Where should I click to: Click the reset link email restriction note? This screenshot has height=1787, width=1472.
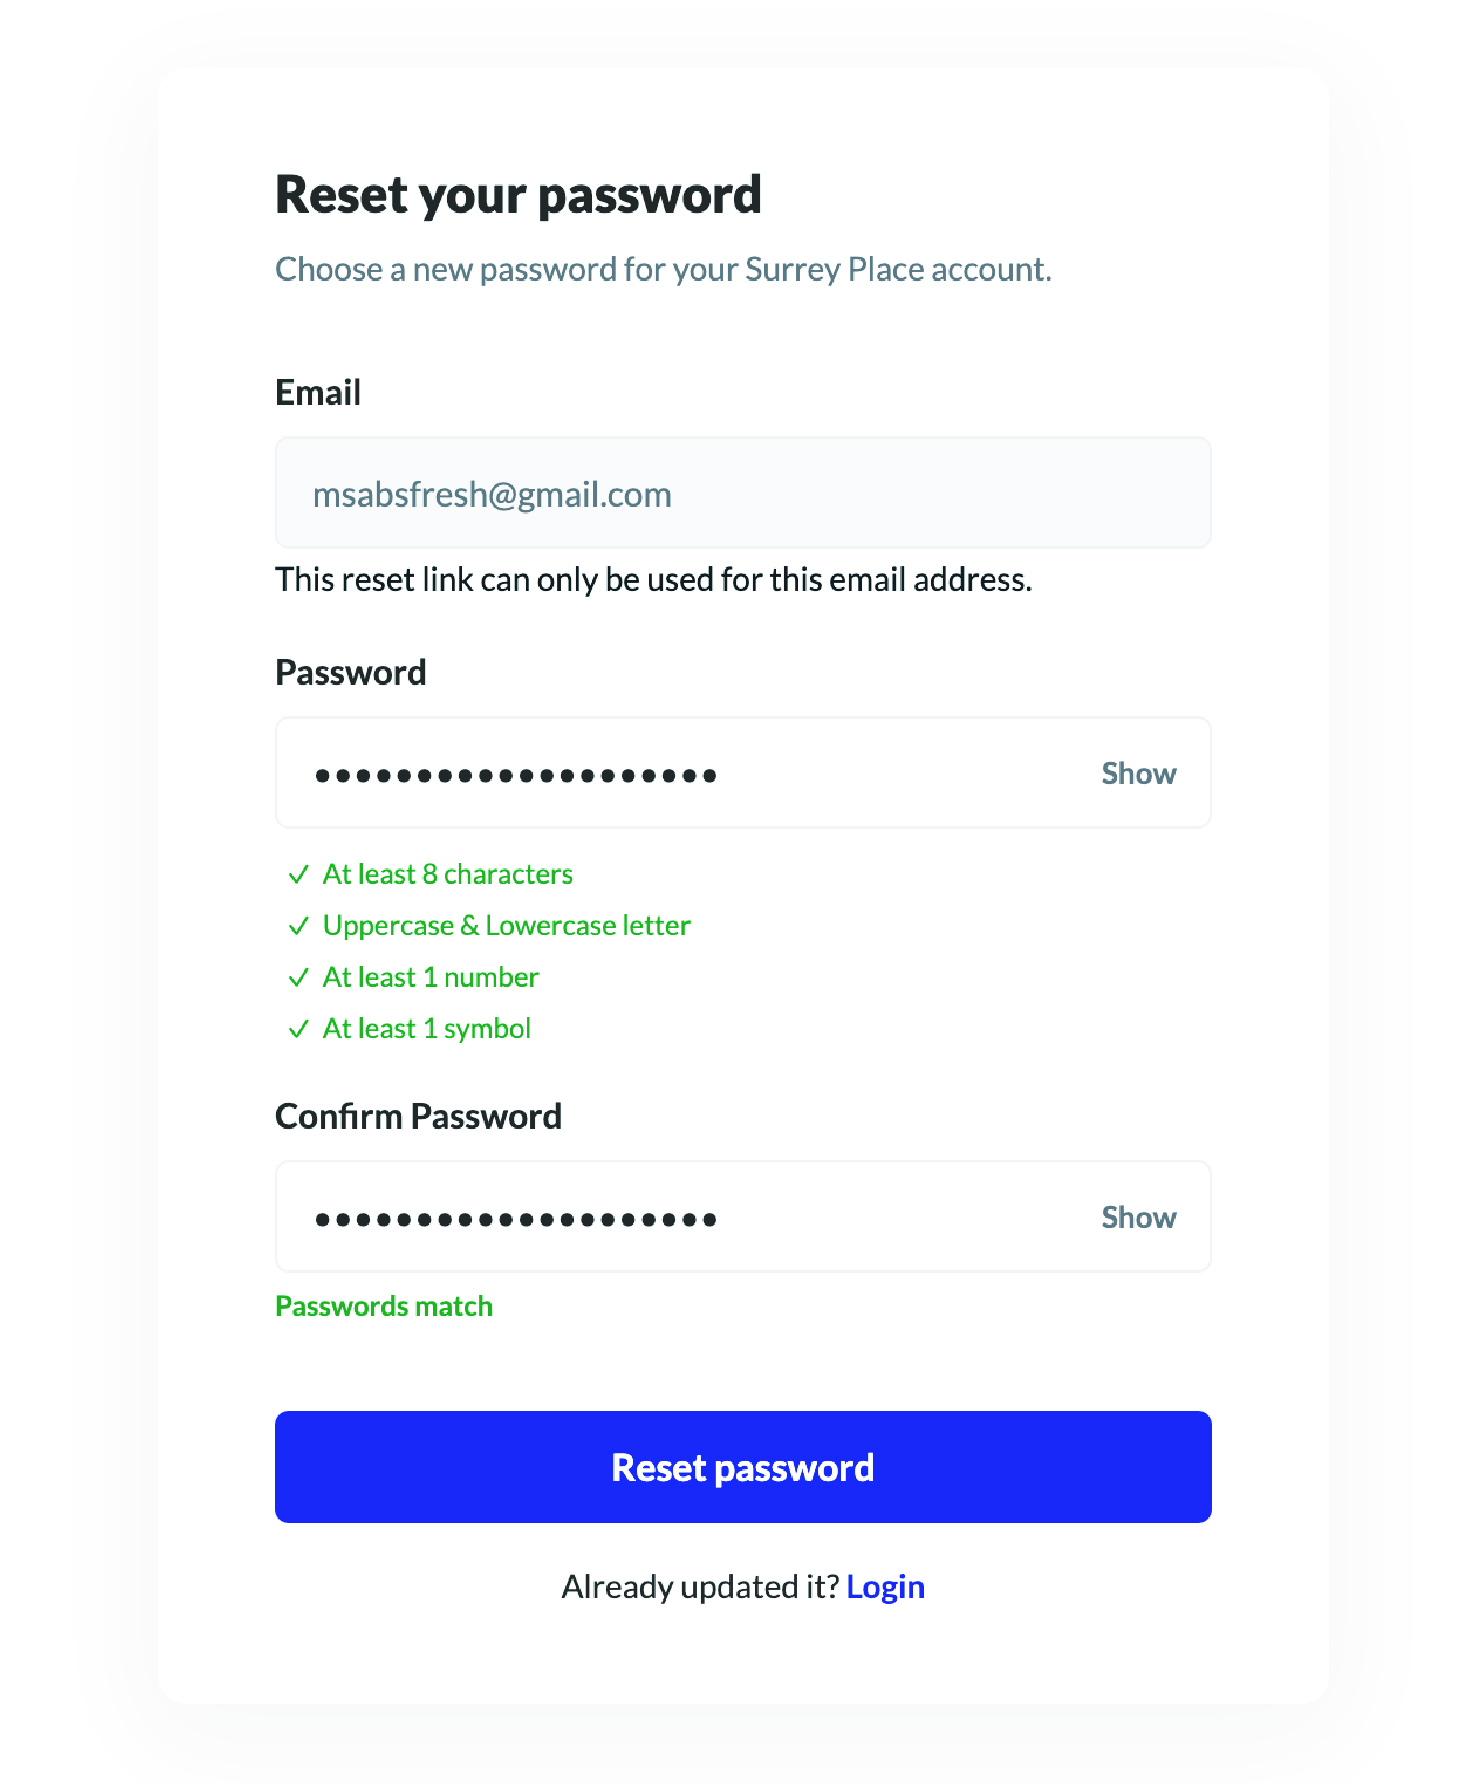pyautogui.click(x=653, y=580)
